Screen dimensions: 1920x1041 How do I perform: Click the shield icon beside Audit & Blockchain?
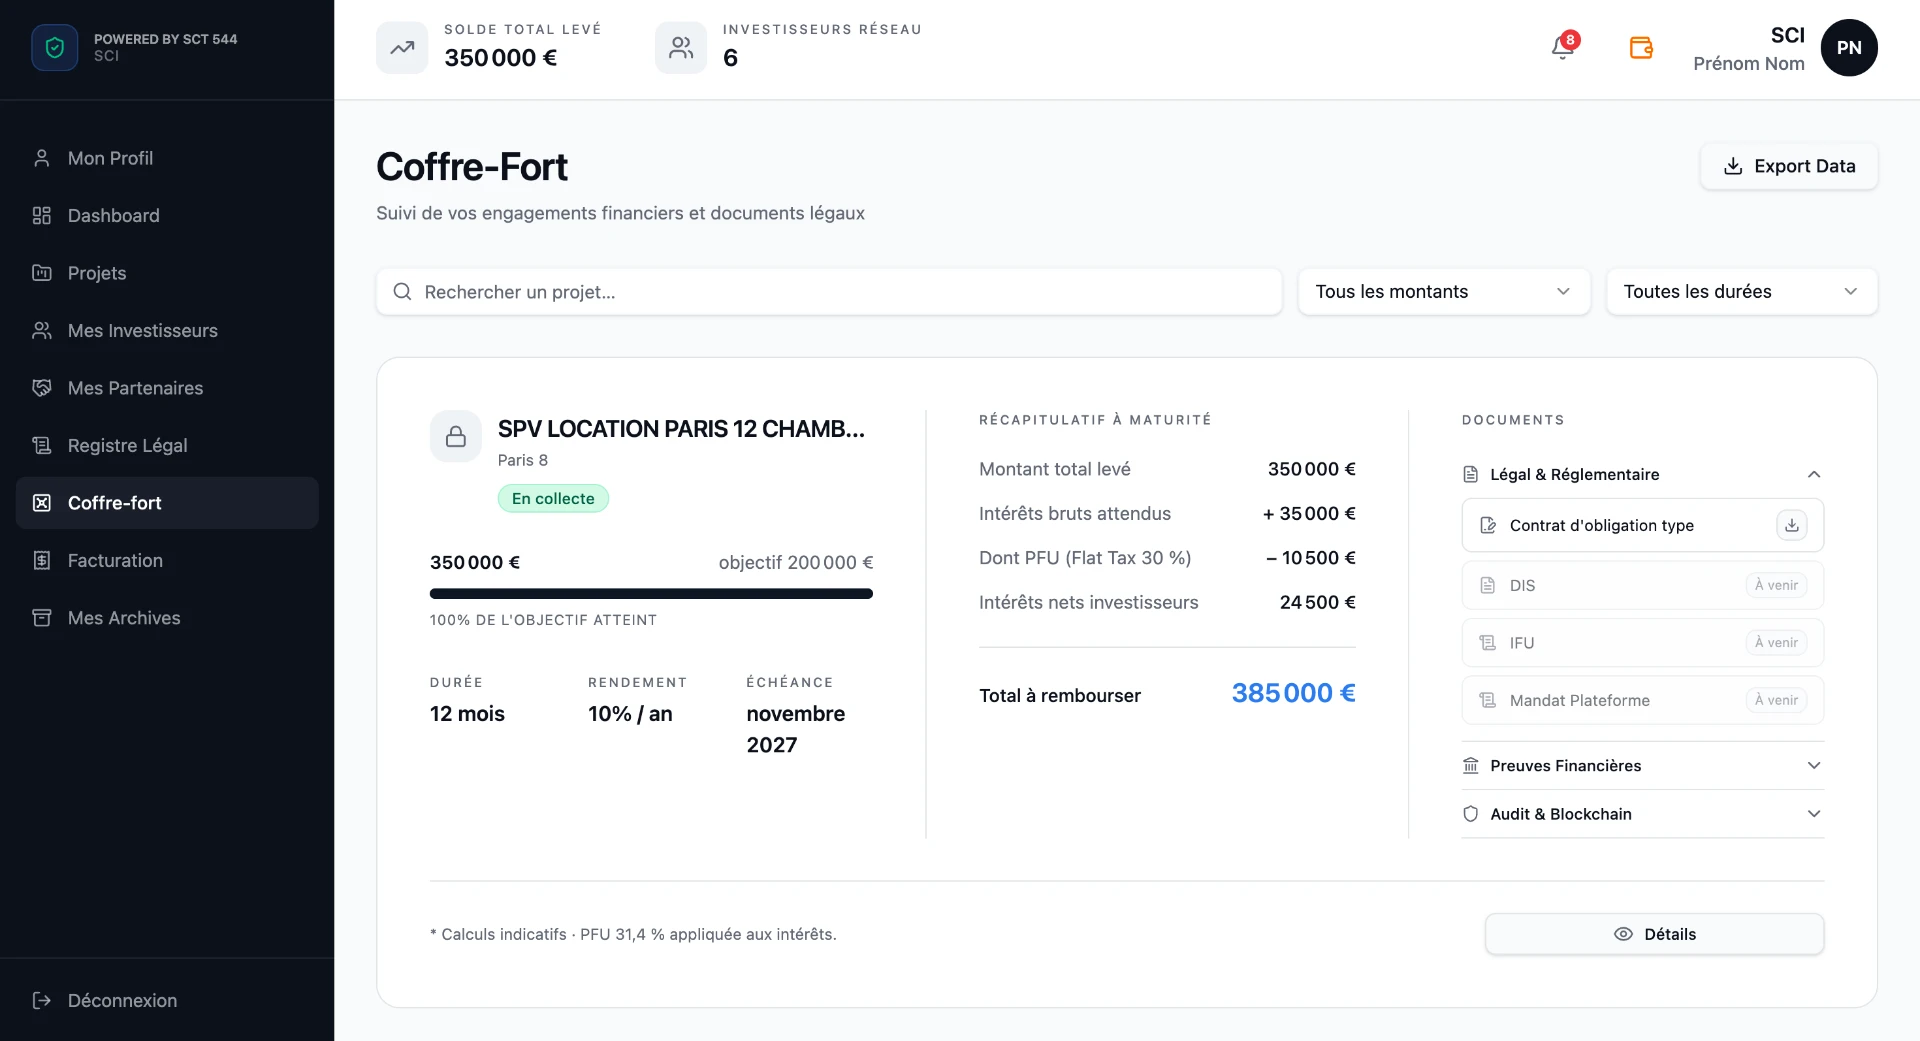coord(1471,814)
